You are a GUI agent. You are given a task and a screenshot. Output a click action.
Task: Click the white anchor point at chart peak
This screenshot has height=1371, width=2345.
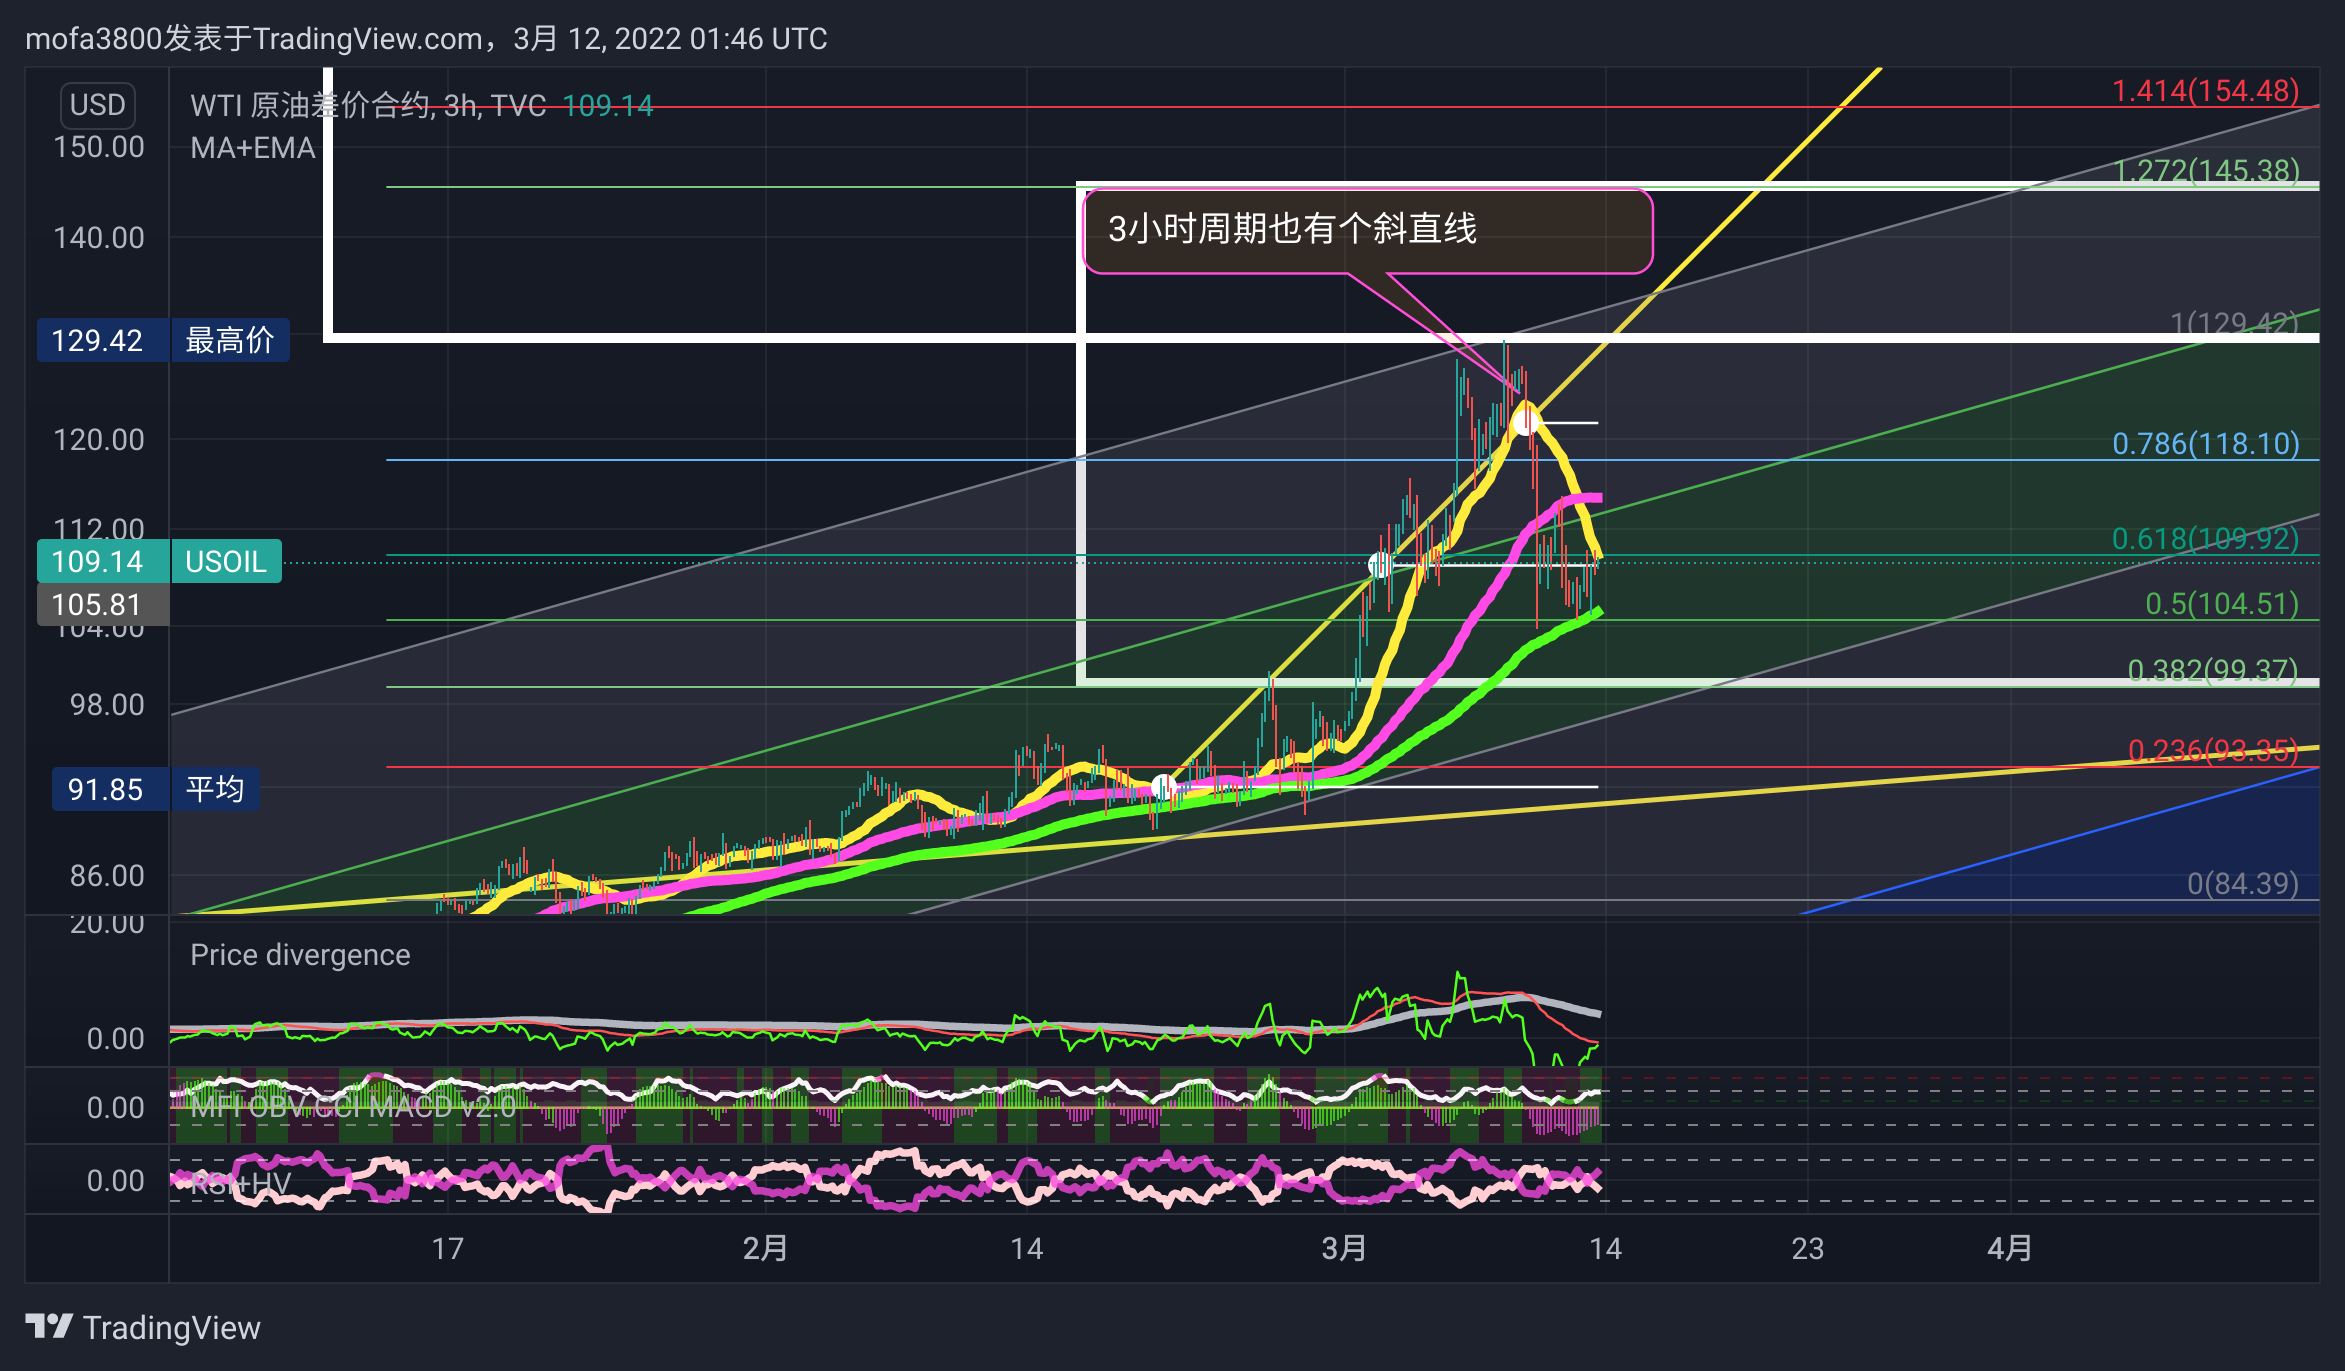click(1525, 423)
